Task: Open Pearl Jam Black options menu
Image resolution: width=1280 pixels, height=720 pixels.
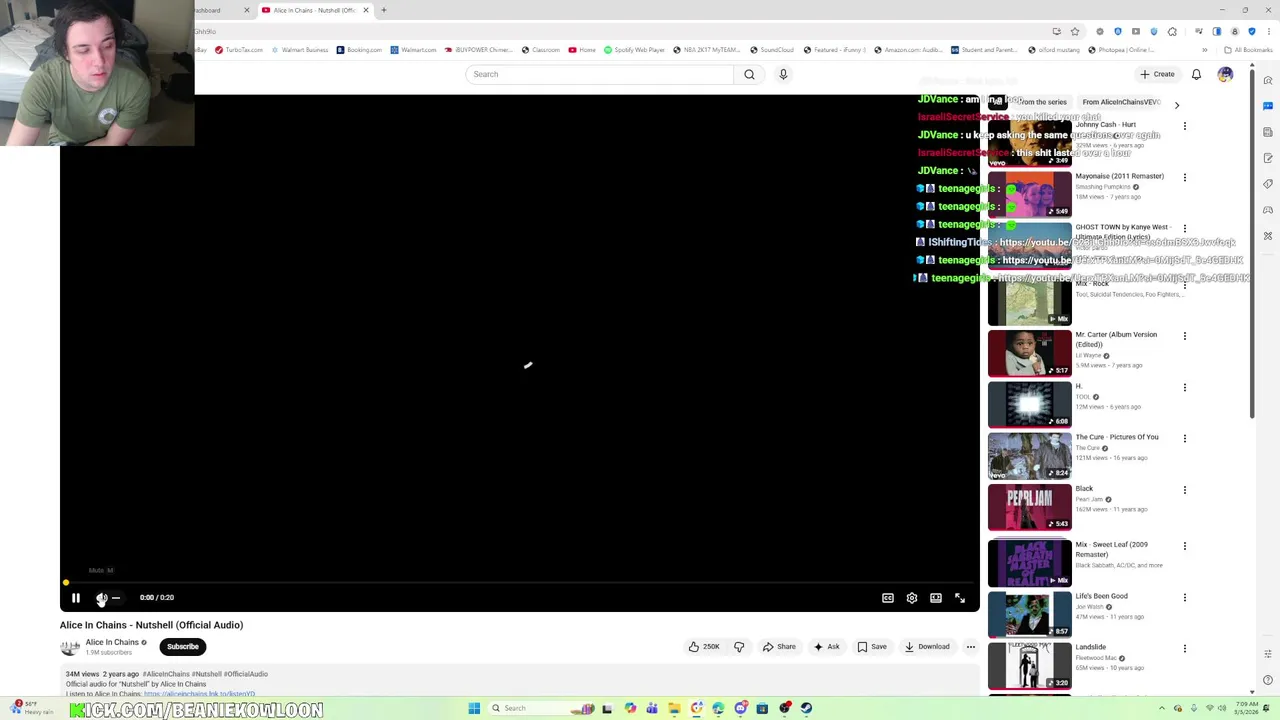Action: click(x=1185, y=490)
